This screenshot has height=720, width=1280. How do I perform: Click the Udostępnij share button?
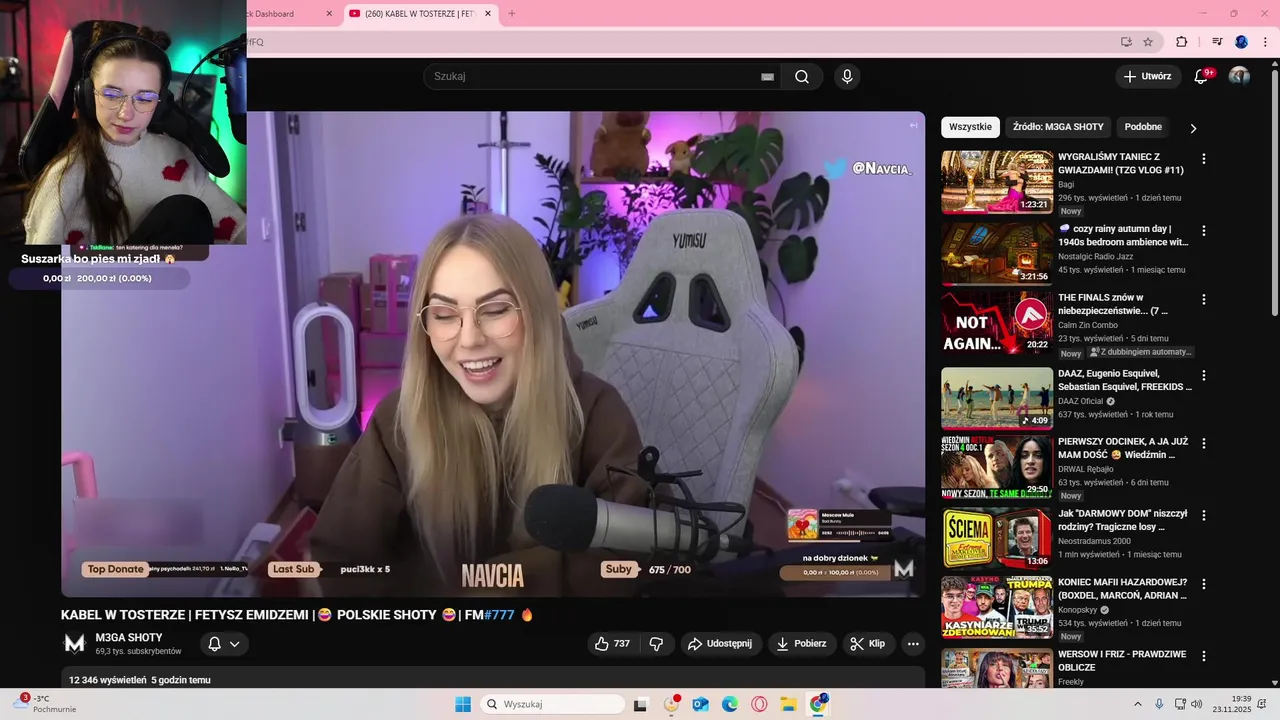(721, 644)
